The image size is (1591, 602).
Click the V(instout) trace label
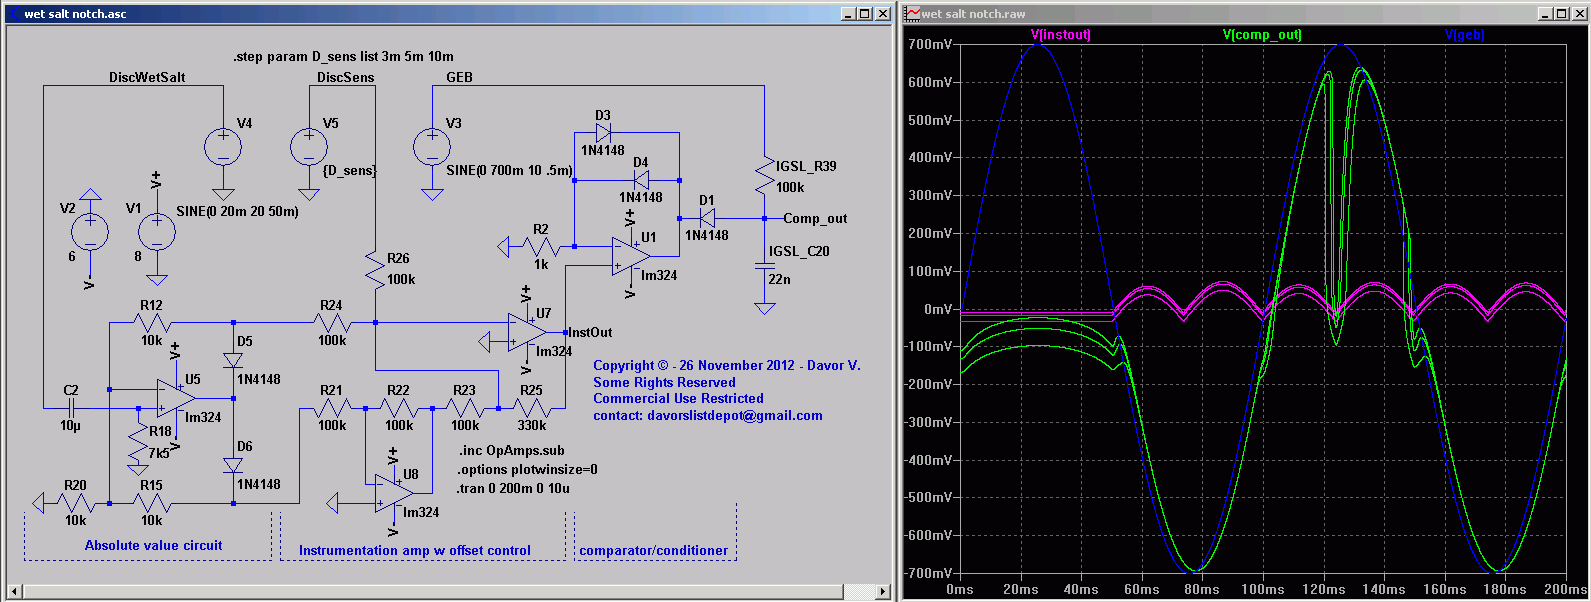1060,35
